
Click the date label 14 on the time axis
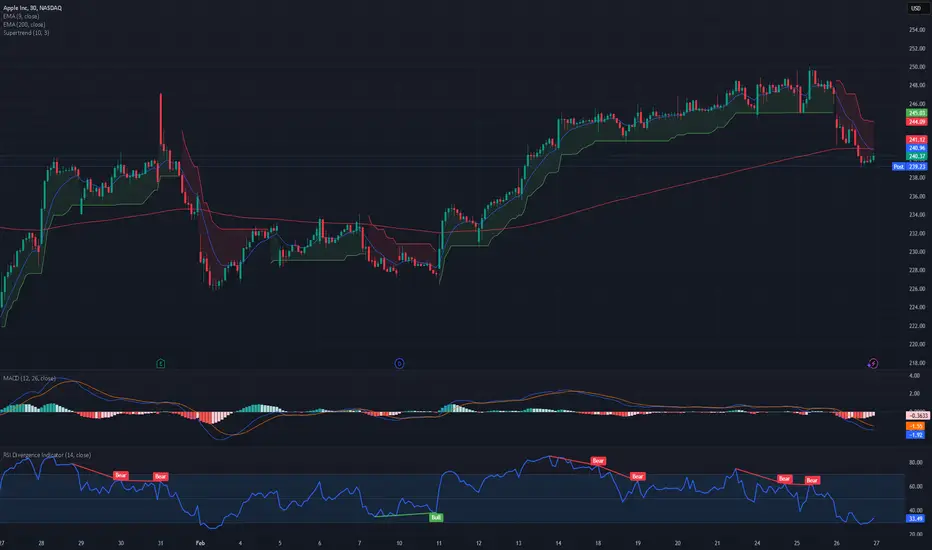[558, 543]
